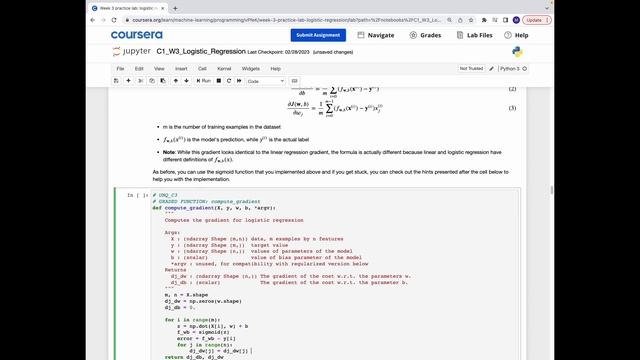640x360 pixels.
Task: Go back with browser back arrow
Action: [93, 20]
